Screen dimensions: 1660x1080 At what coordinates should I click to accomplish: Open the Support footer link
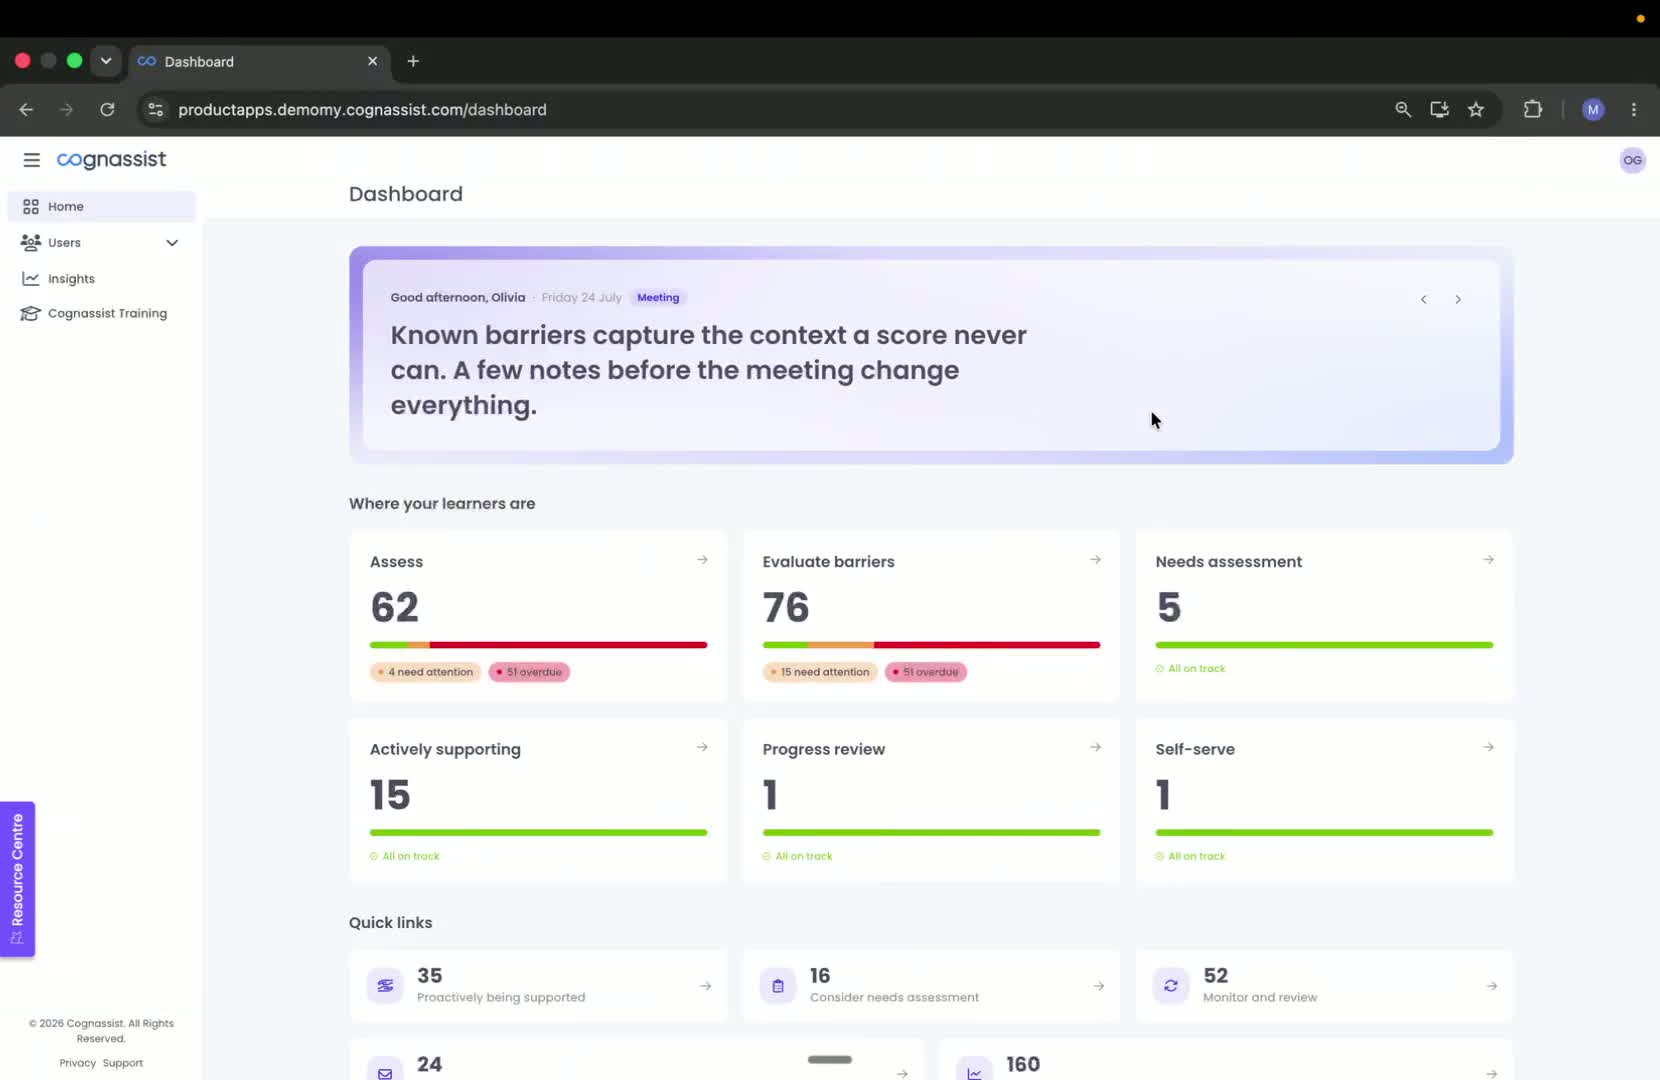(x=122, y=1063)
